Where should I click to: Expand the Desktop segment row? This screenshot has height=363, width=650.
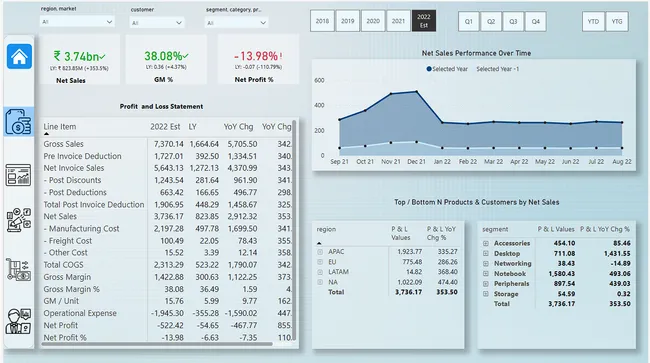486,254
